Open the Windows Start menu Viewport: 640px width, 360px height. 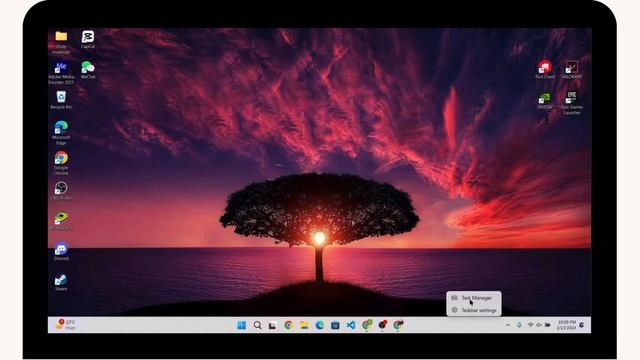click(242, 325)
